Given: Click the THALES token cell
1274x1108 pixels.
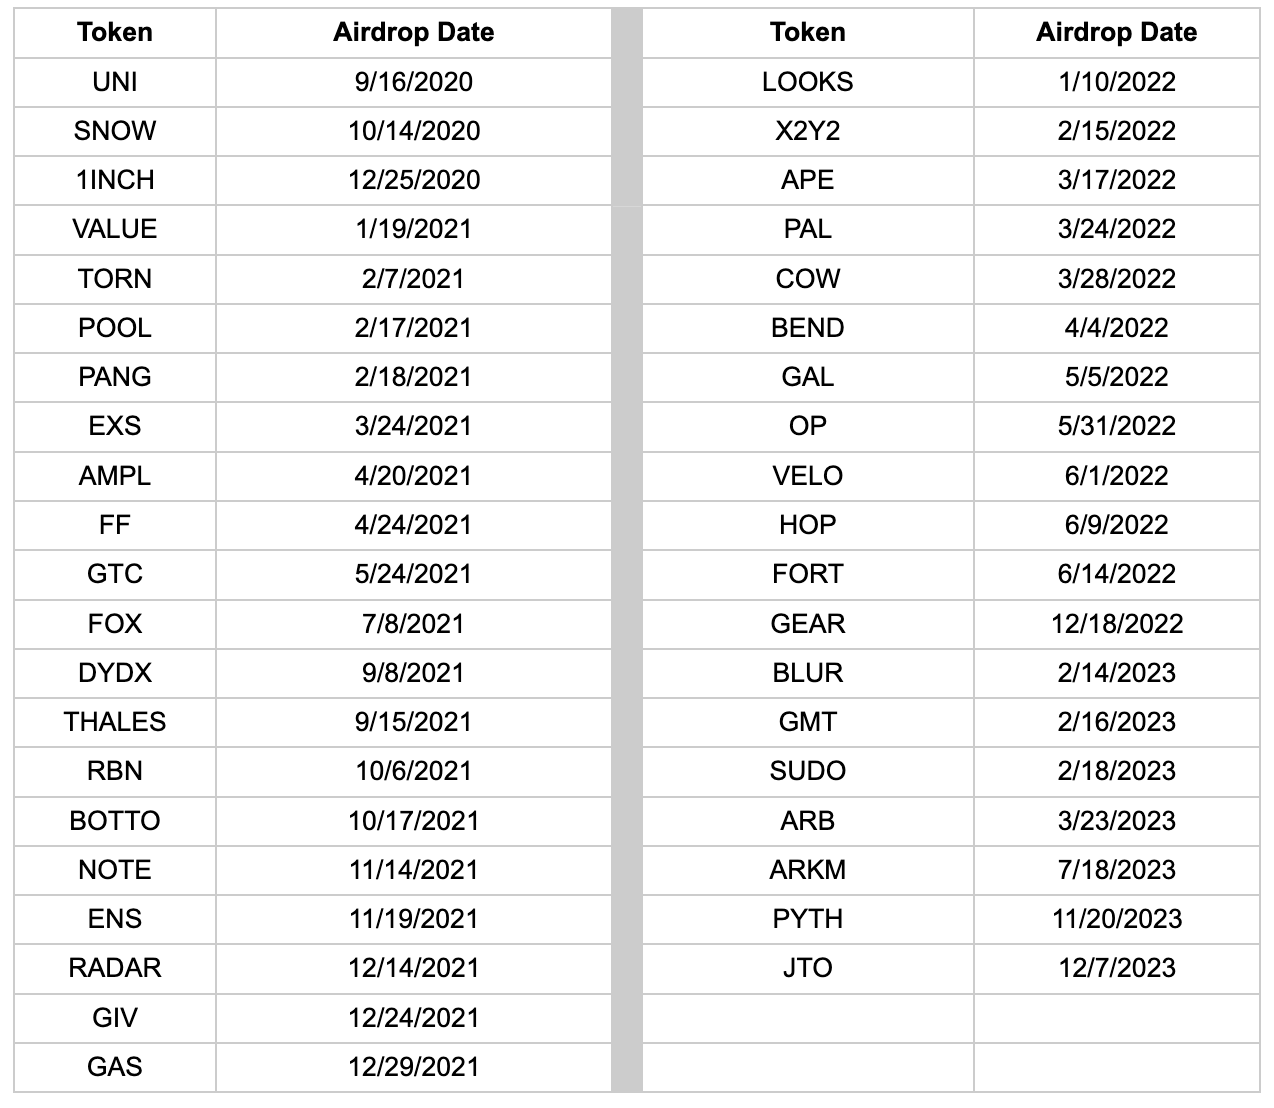Looking at the screenshot, I should pyautogui.click(x=115, y=722).
